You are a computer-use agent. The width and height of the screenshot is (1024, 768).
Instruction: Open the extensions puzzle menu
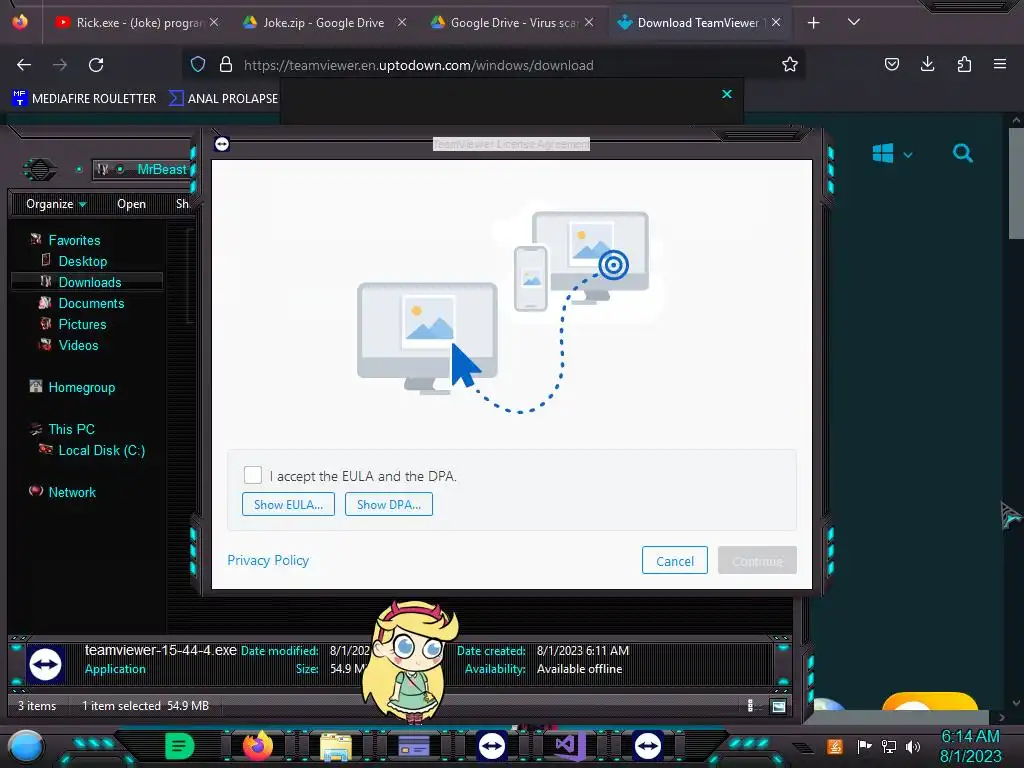pyautogui.click(x=964, y=64)
